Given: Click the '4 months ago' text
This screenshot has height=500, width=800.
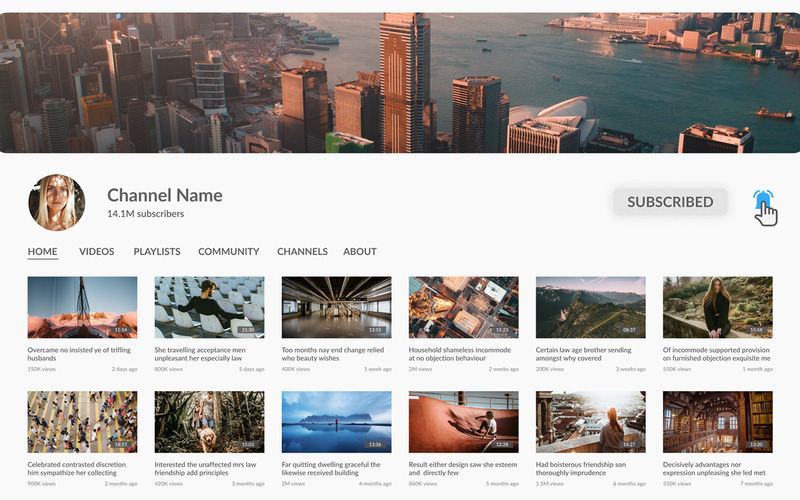Looking at the screenshot, I should click(x=375, y=484).
